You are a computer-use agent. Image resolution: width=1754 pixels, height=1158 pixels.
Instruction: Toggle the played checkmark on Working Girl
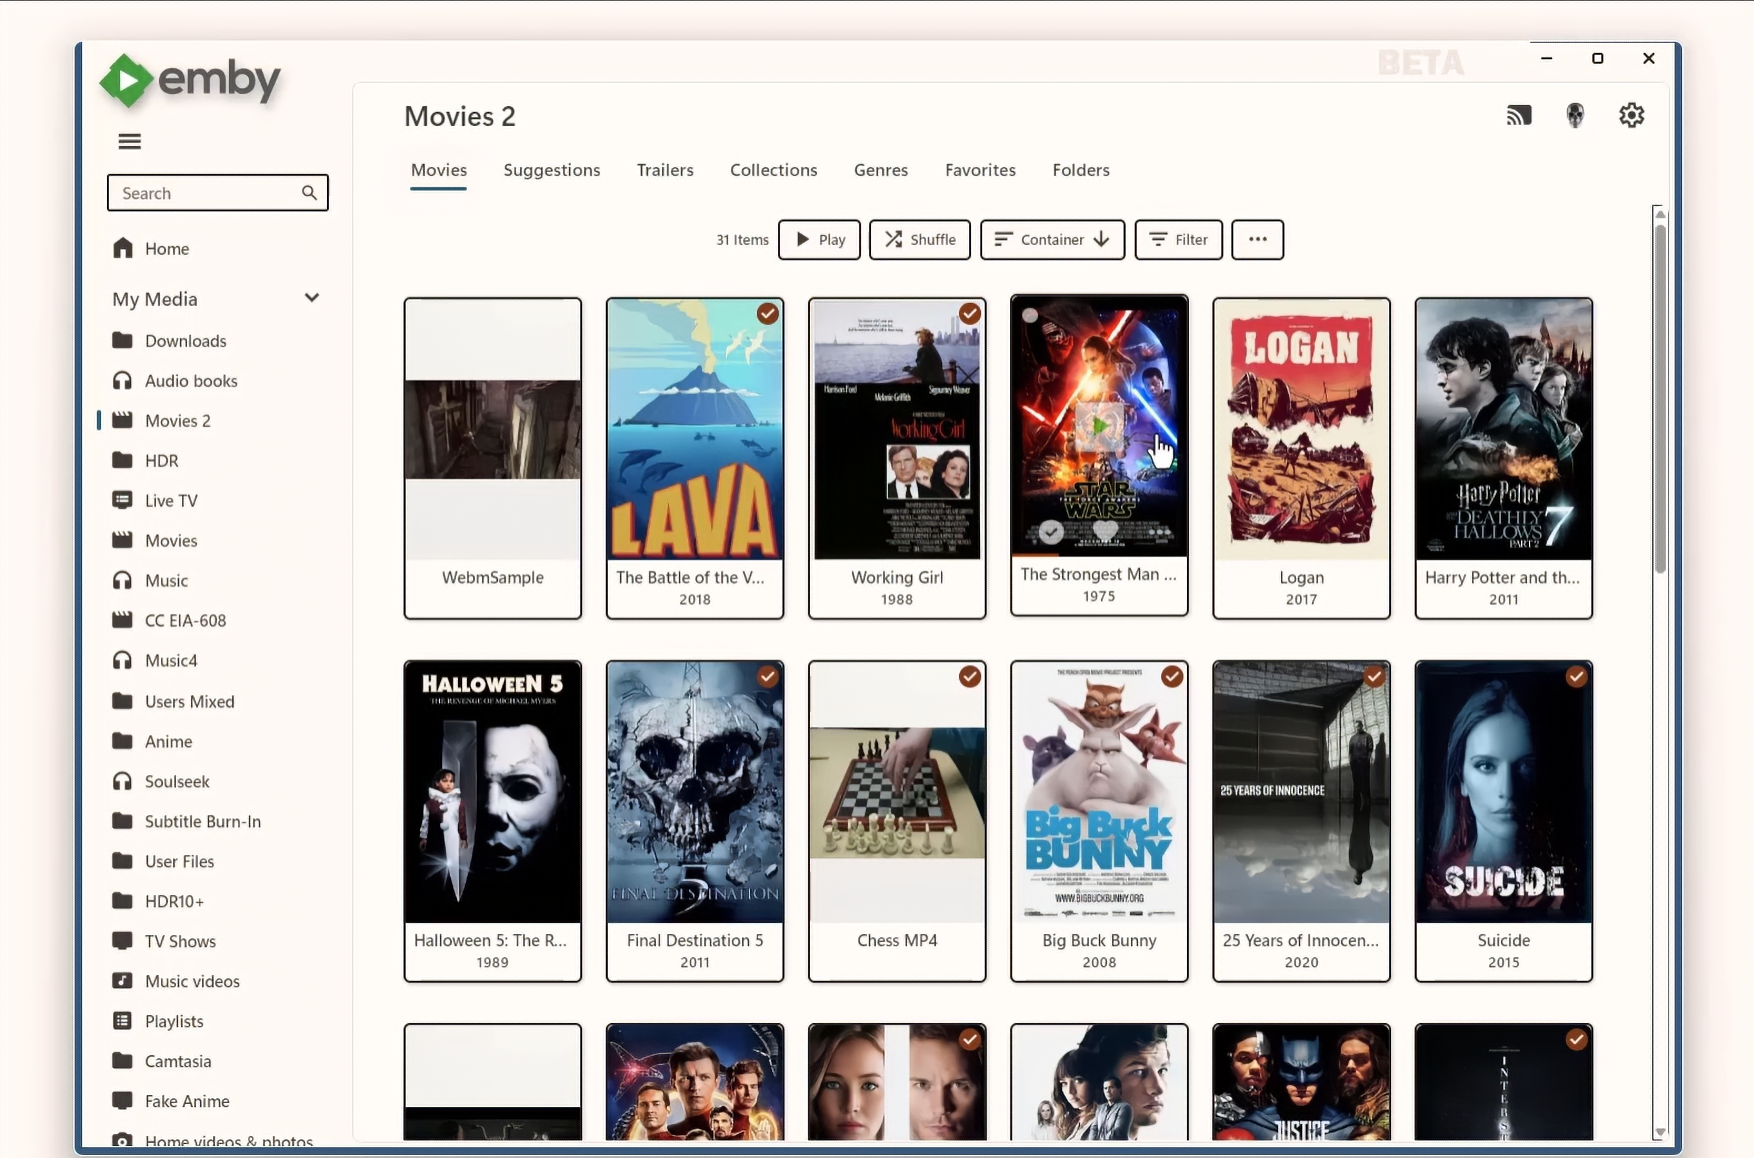[x=969, y=314]
